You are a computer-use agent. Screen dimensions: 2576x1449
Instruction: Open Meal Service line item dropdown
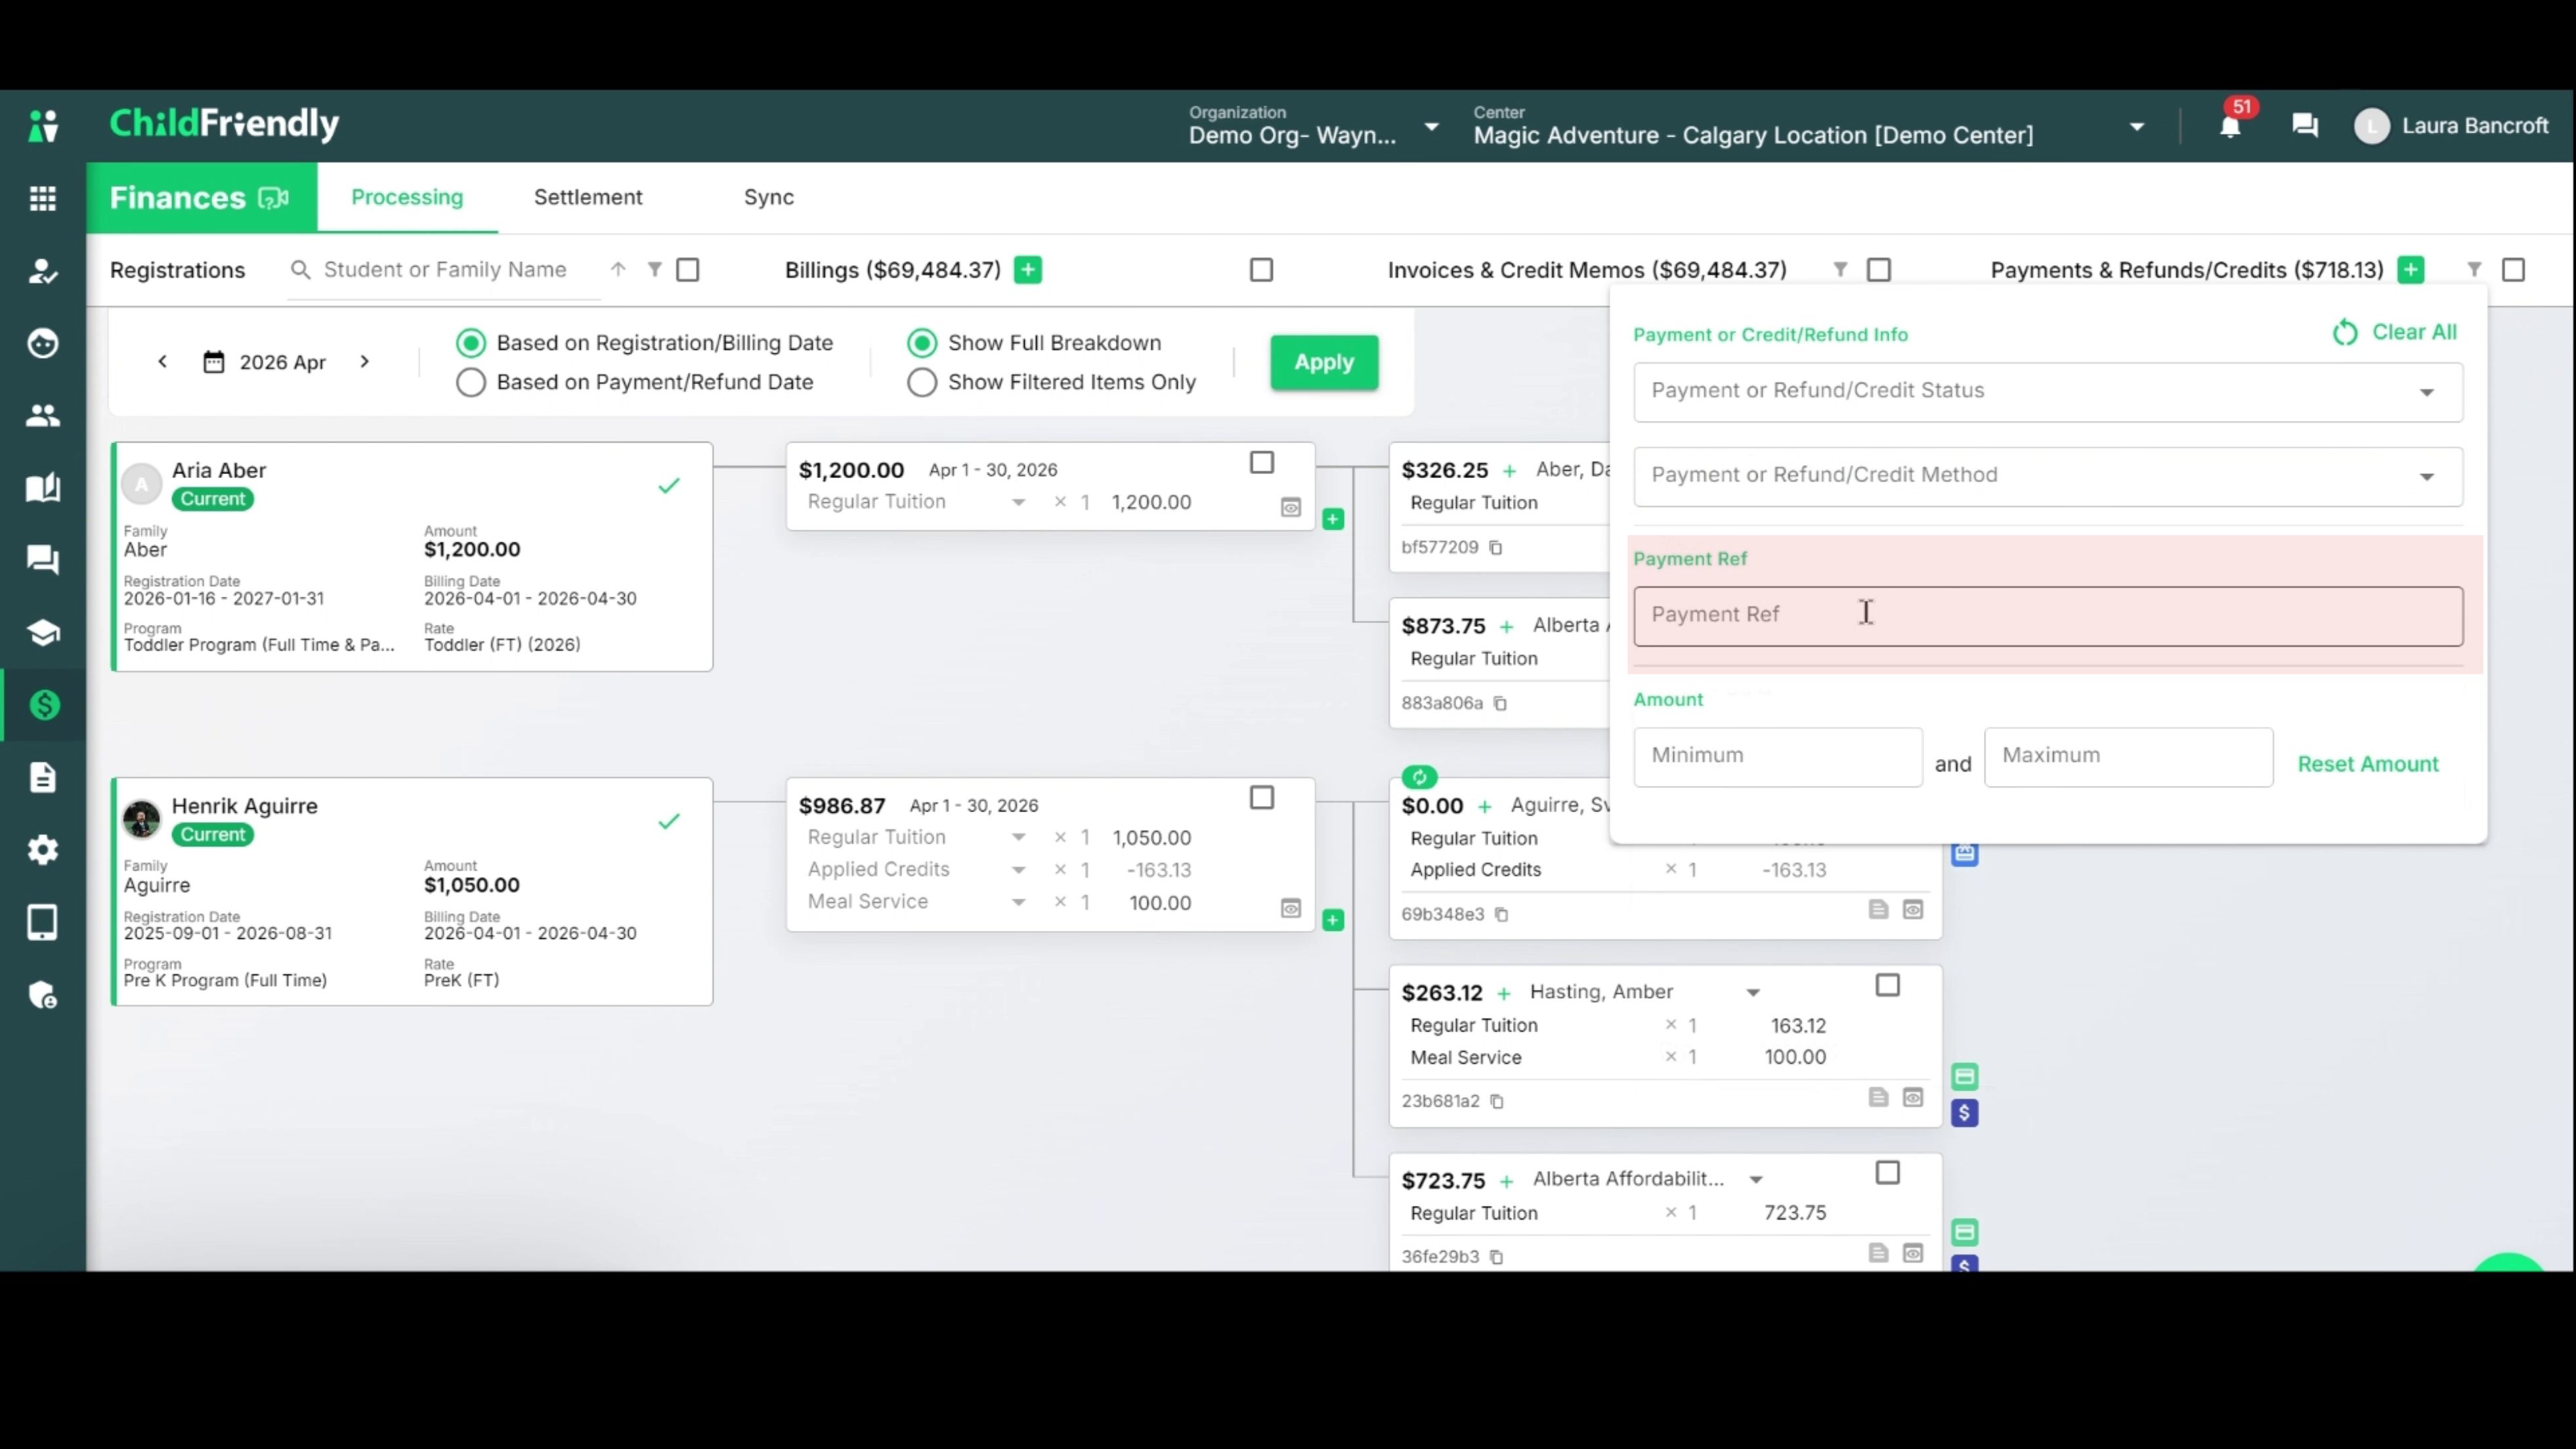coord(1019,902)
